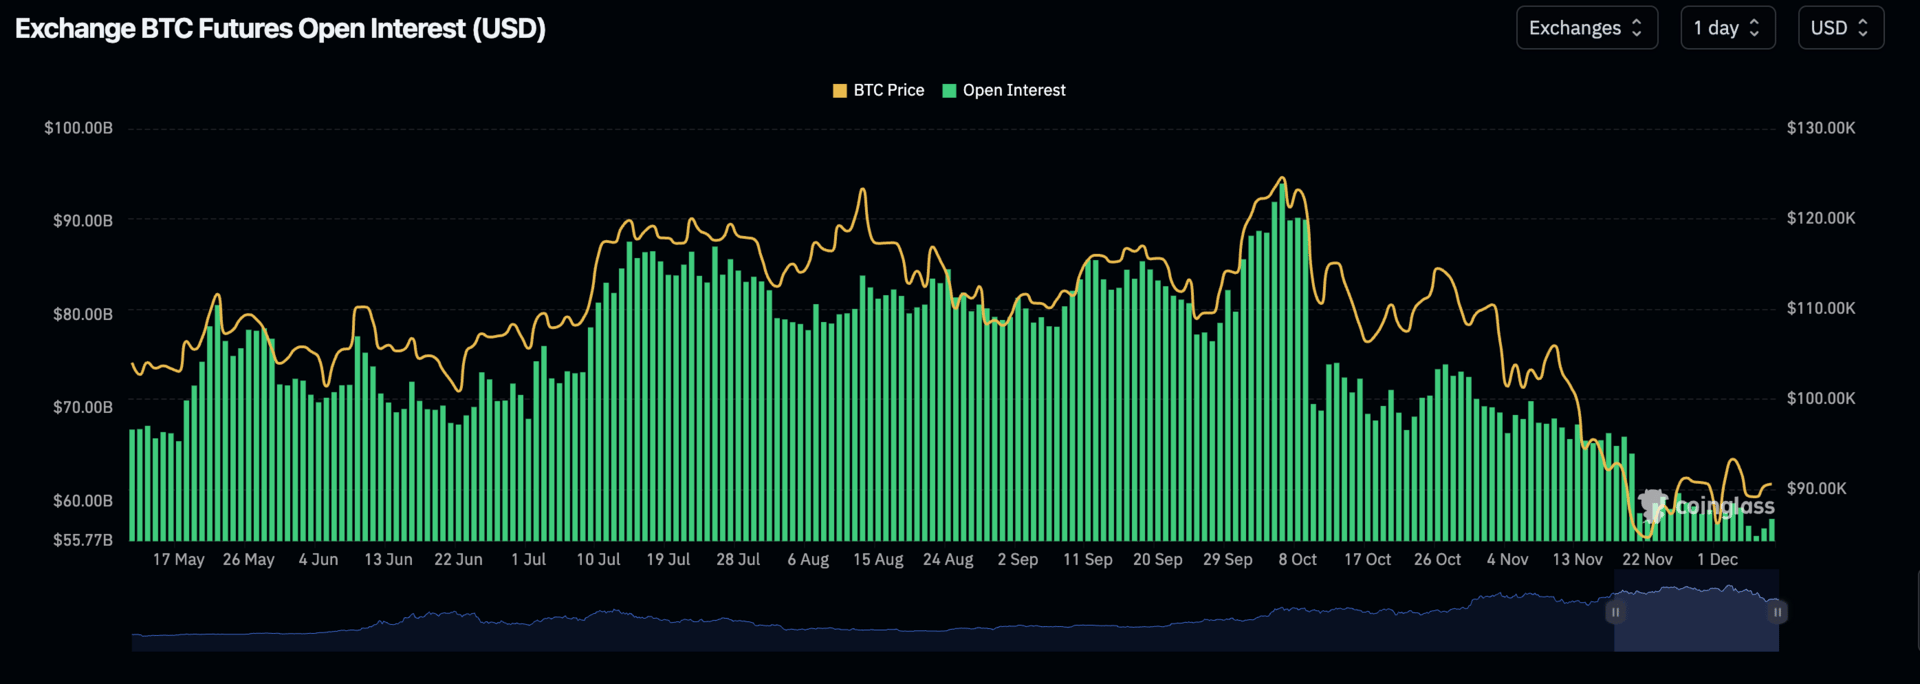Open the Exchanges dropdown selector

(1586, 28)
